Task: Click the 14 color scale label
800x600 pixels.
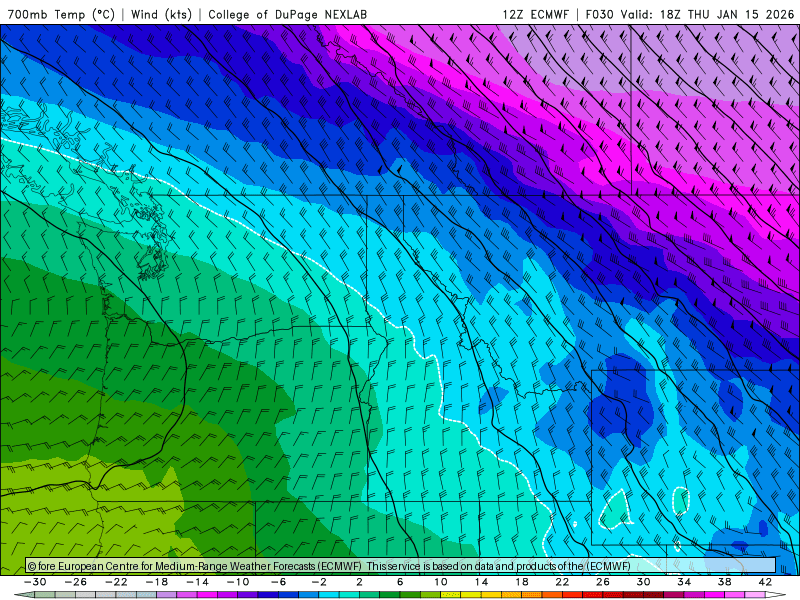Action: (x=481, y=582)
